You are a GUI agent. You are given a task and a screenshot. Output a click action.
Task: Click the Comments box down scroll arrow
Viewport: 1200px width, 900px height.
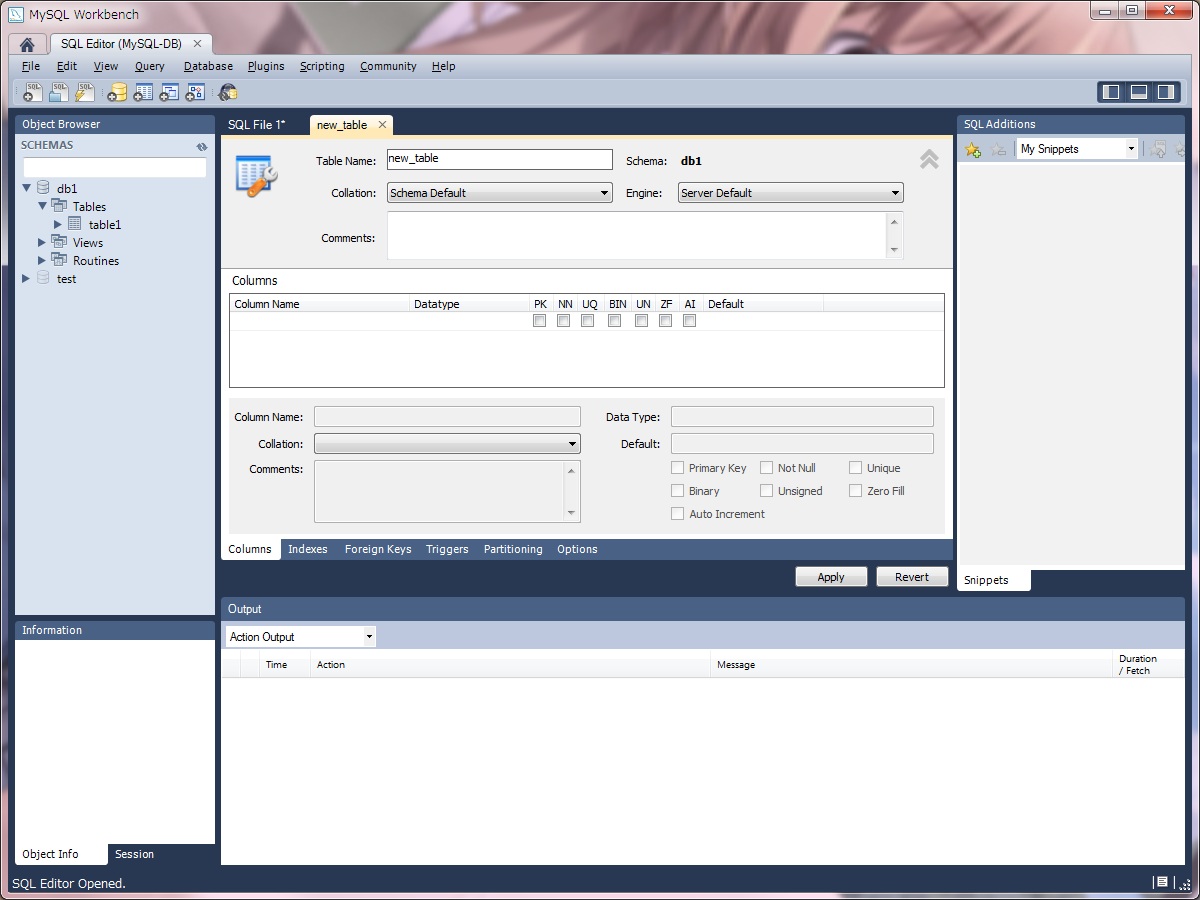[894, 250]
